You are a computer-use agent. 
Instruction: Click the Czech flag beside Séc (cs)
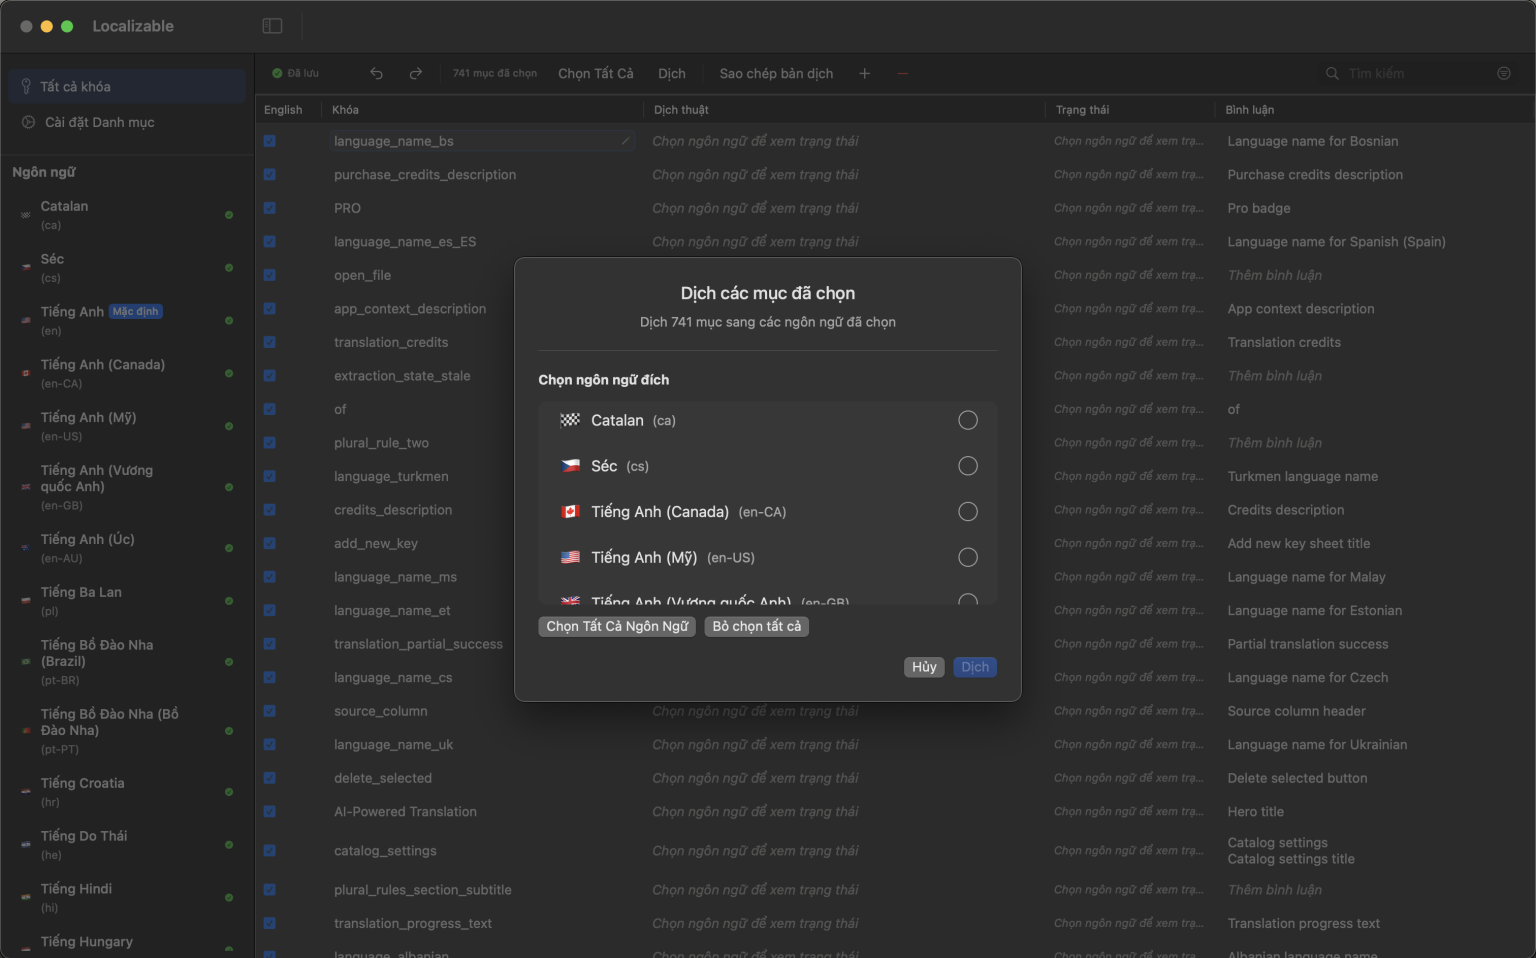click(570, 466)
